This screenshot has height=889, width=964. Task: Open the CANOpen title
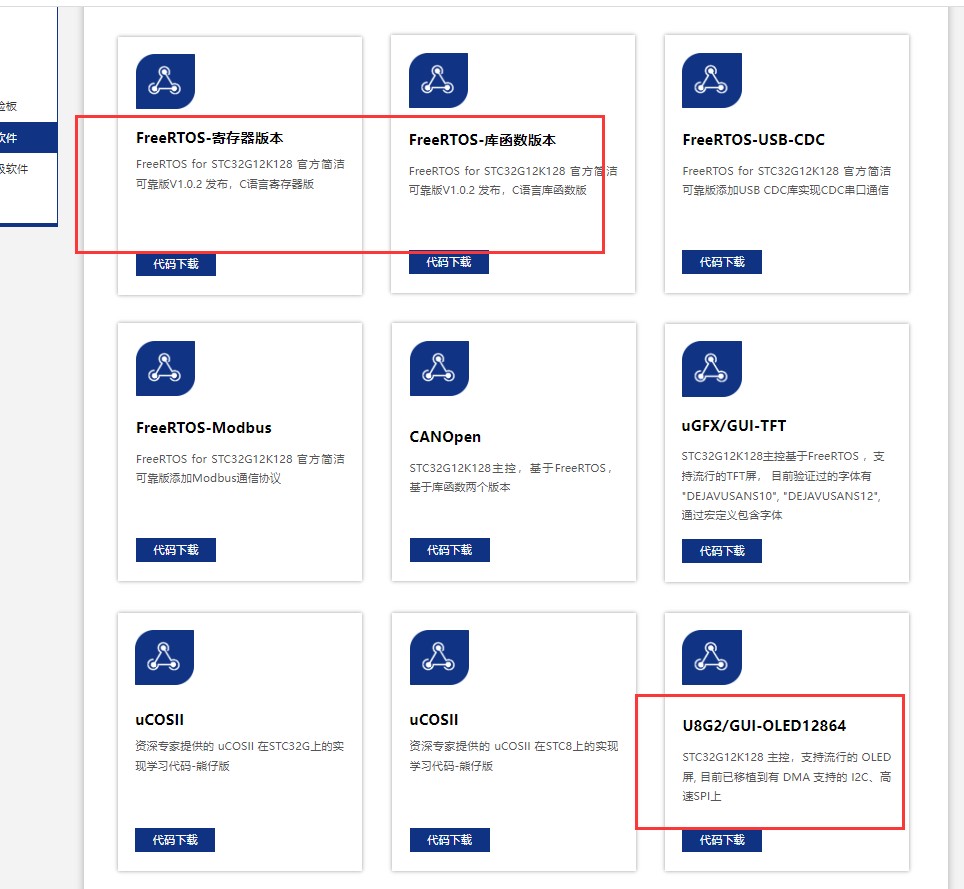[x=445, y=437]
